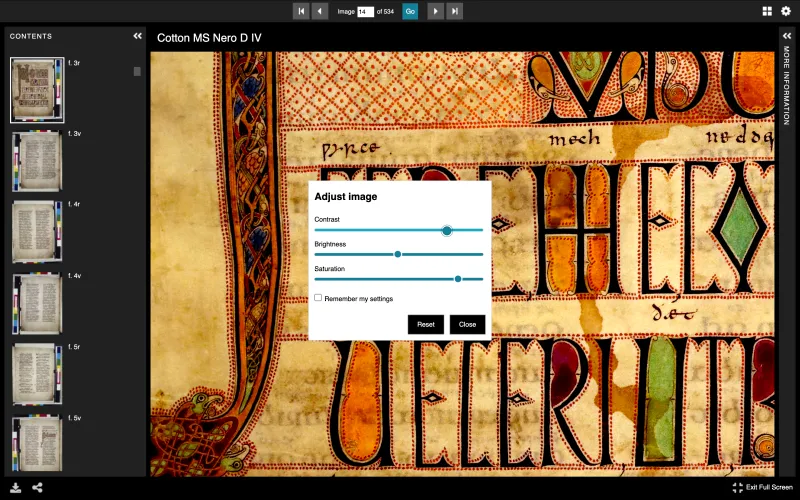Viewport: 800px width, 500px height.
Task: Open the f. 5r thumbnail
Action: [x=37, y=374]
